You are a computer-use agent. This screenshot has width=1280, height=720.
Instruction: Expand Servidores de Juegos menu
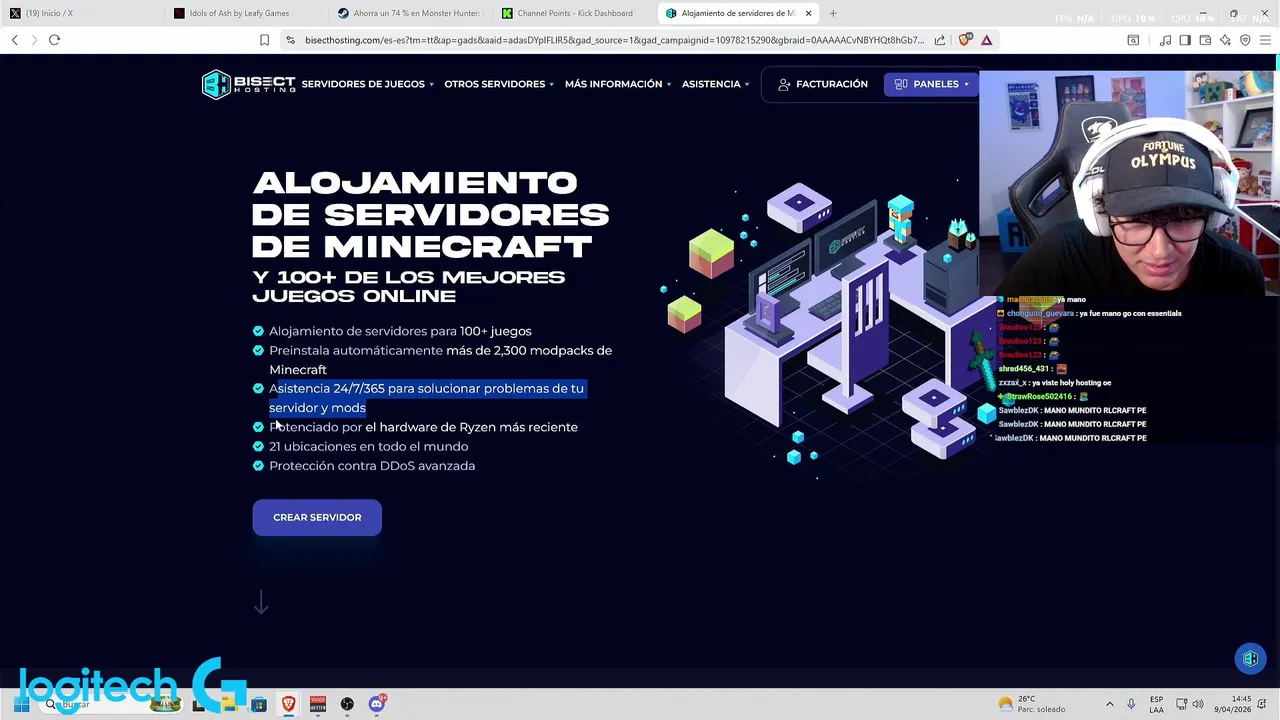[x=367, y=84]
